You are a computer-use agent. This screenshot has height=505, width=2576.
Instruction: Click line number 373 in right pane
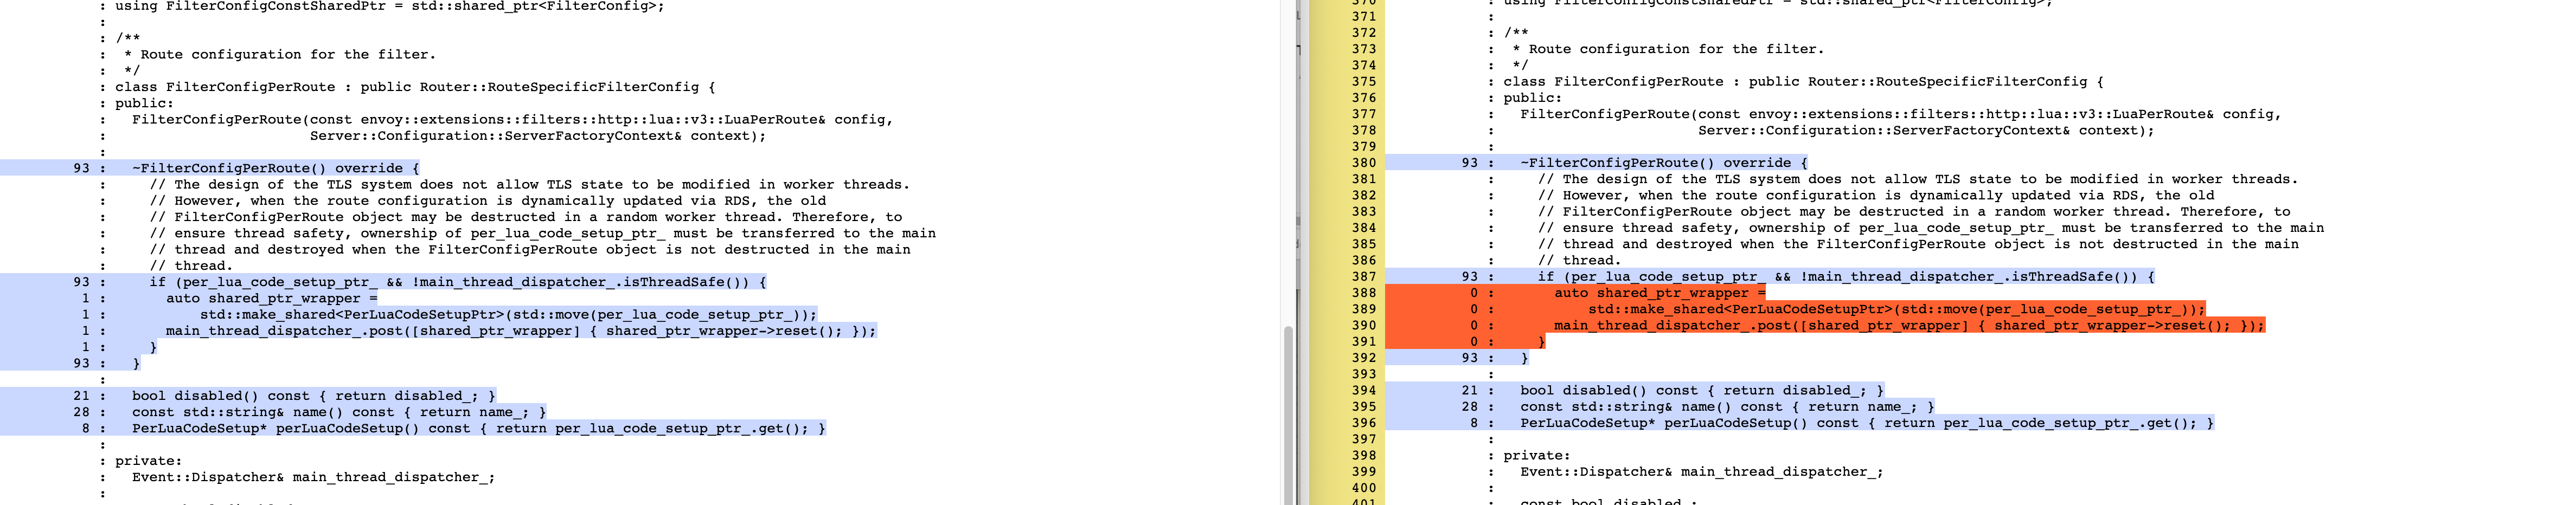coord(1364,49)
